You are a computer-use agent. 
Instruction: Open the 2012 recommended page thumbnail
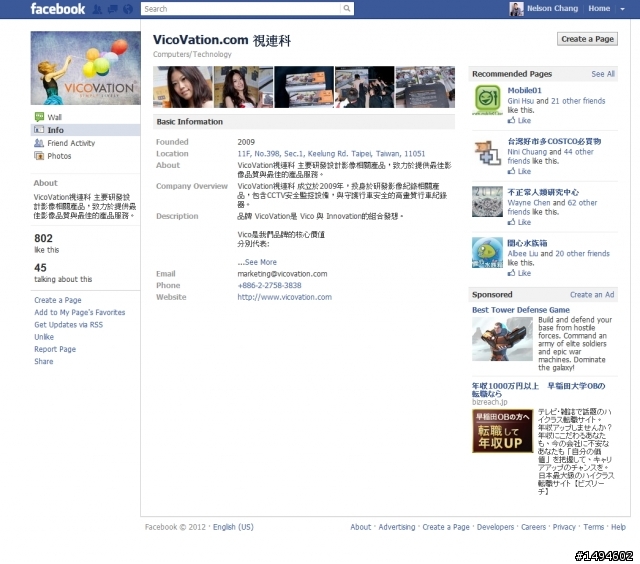(487, 202)
